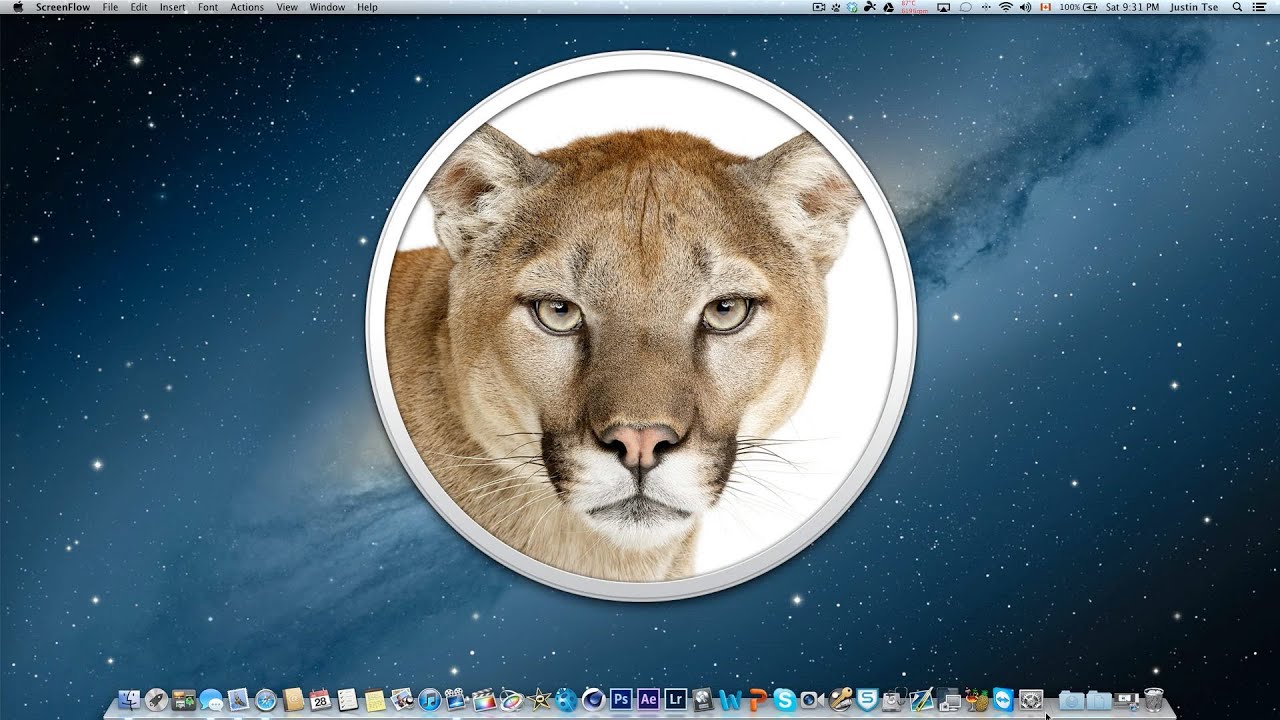
Task: Open the Insert menu
Action: (x=172, y=7)
